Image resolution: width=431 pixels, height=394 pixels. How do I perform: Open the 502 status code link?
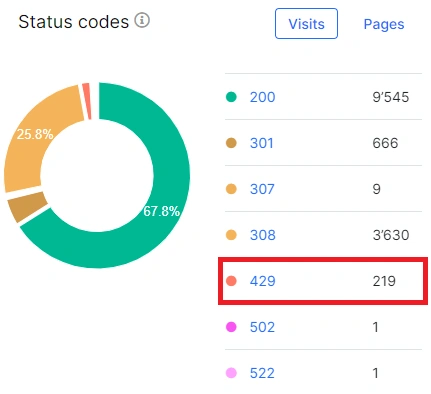[262, 327]
